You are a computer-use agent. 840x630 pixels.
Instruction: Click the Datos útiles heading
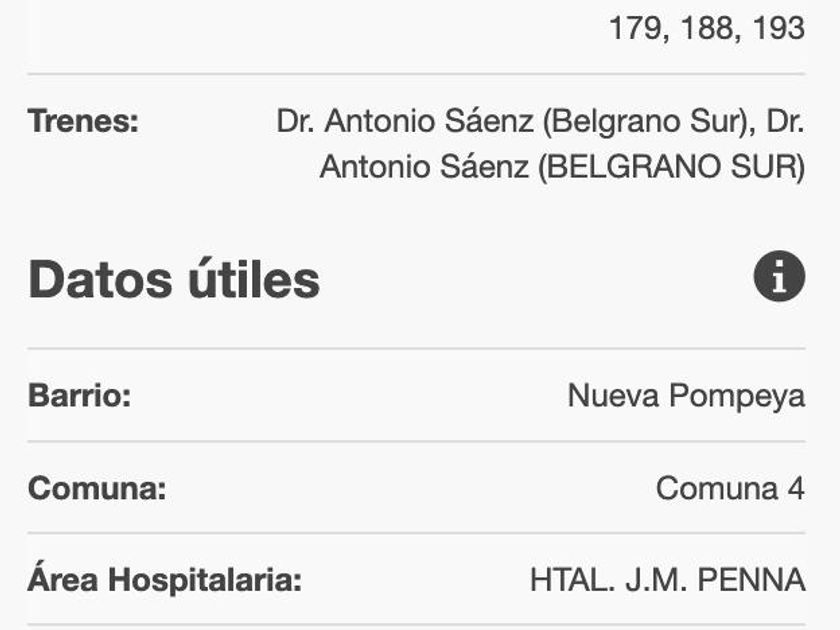click(x=174, y=279)
